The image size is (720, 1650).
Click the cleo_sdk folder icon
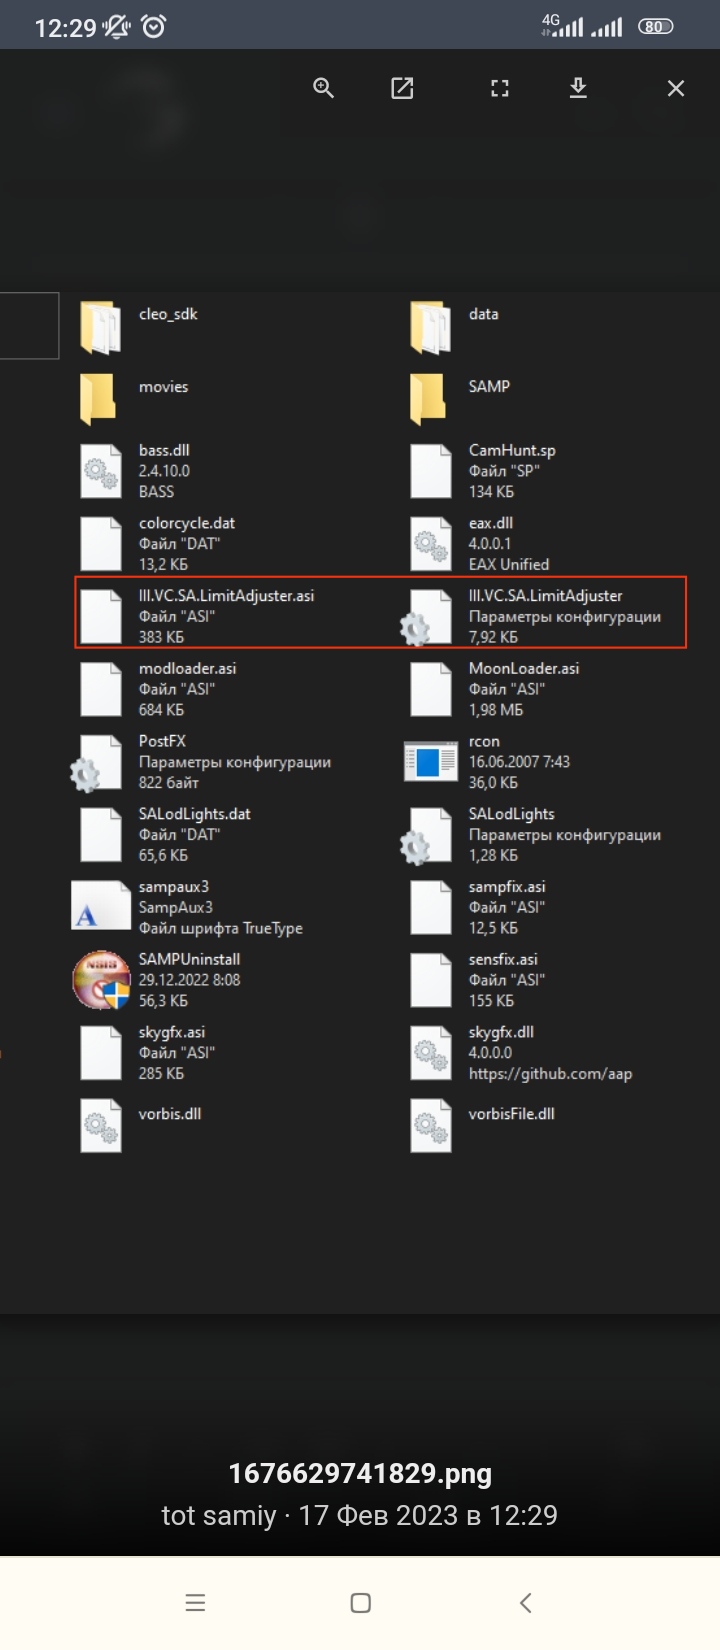[100, 328]
